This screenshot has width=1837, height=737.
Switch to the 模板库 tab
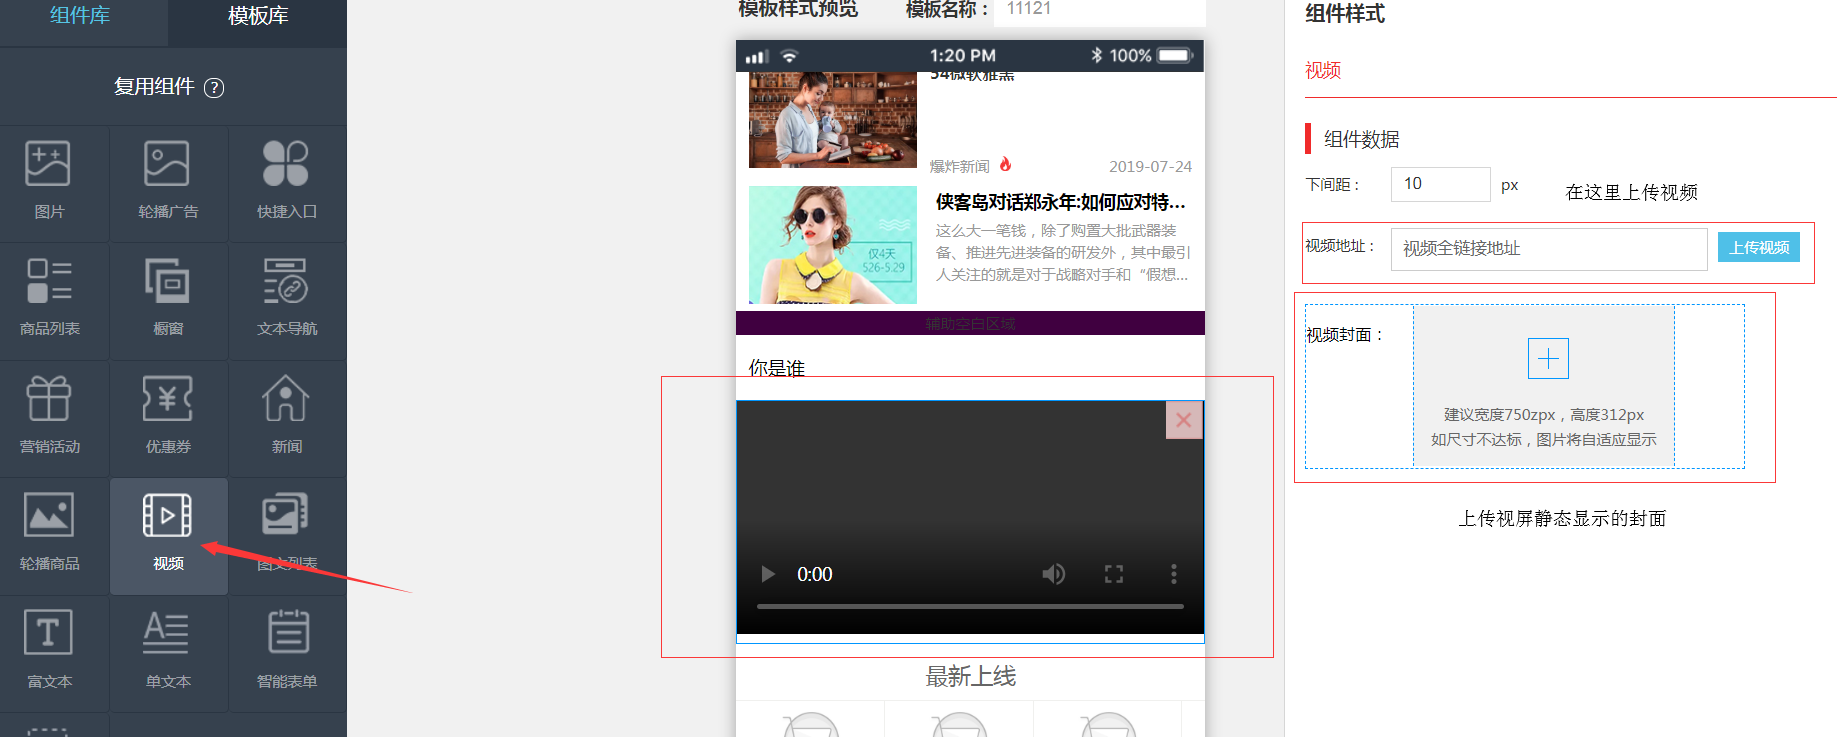click(258, 17)
